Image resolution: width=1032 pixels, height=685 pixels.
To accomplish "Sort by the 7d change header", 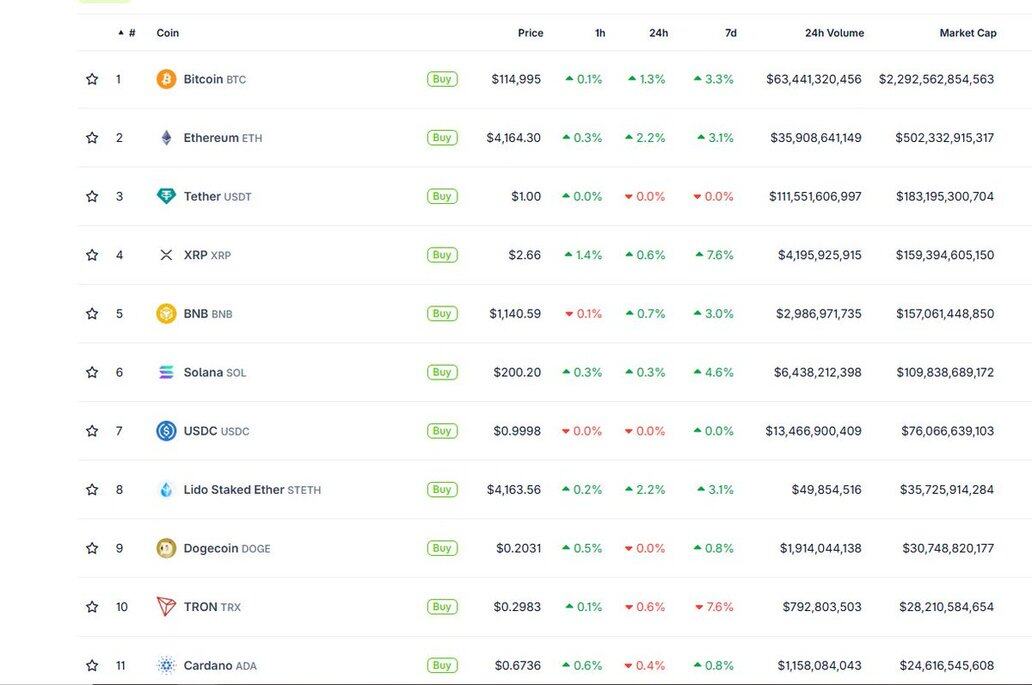I will pos(731,33).
